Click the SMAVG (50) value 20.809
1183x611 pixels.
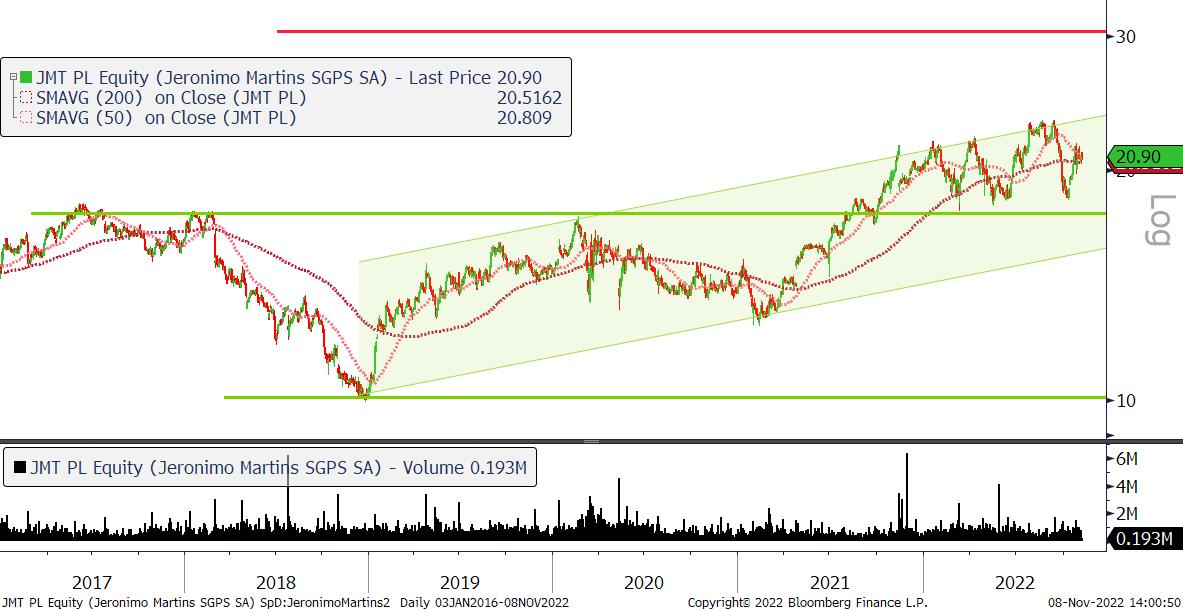click(524, 118)
